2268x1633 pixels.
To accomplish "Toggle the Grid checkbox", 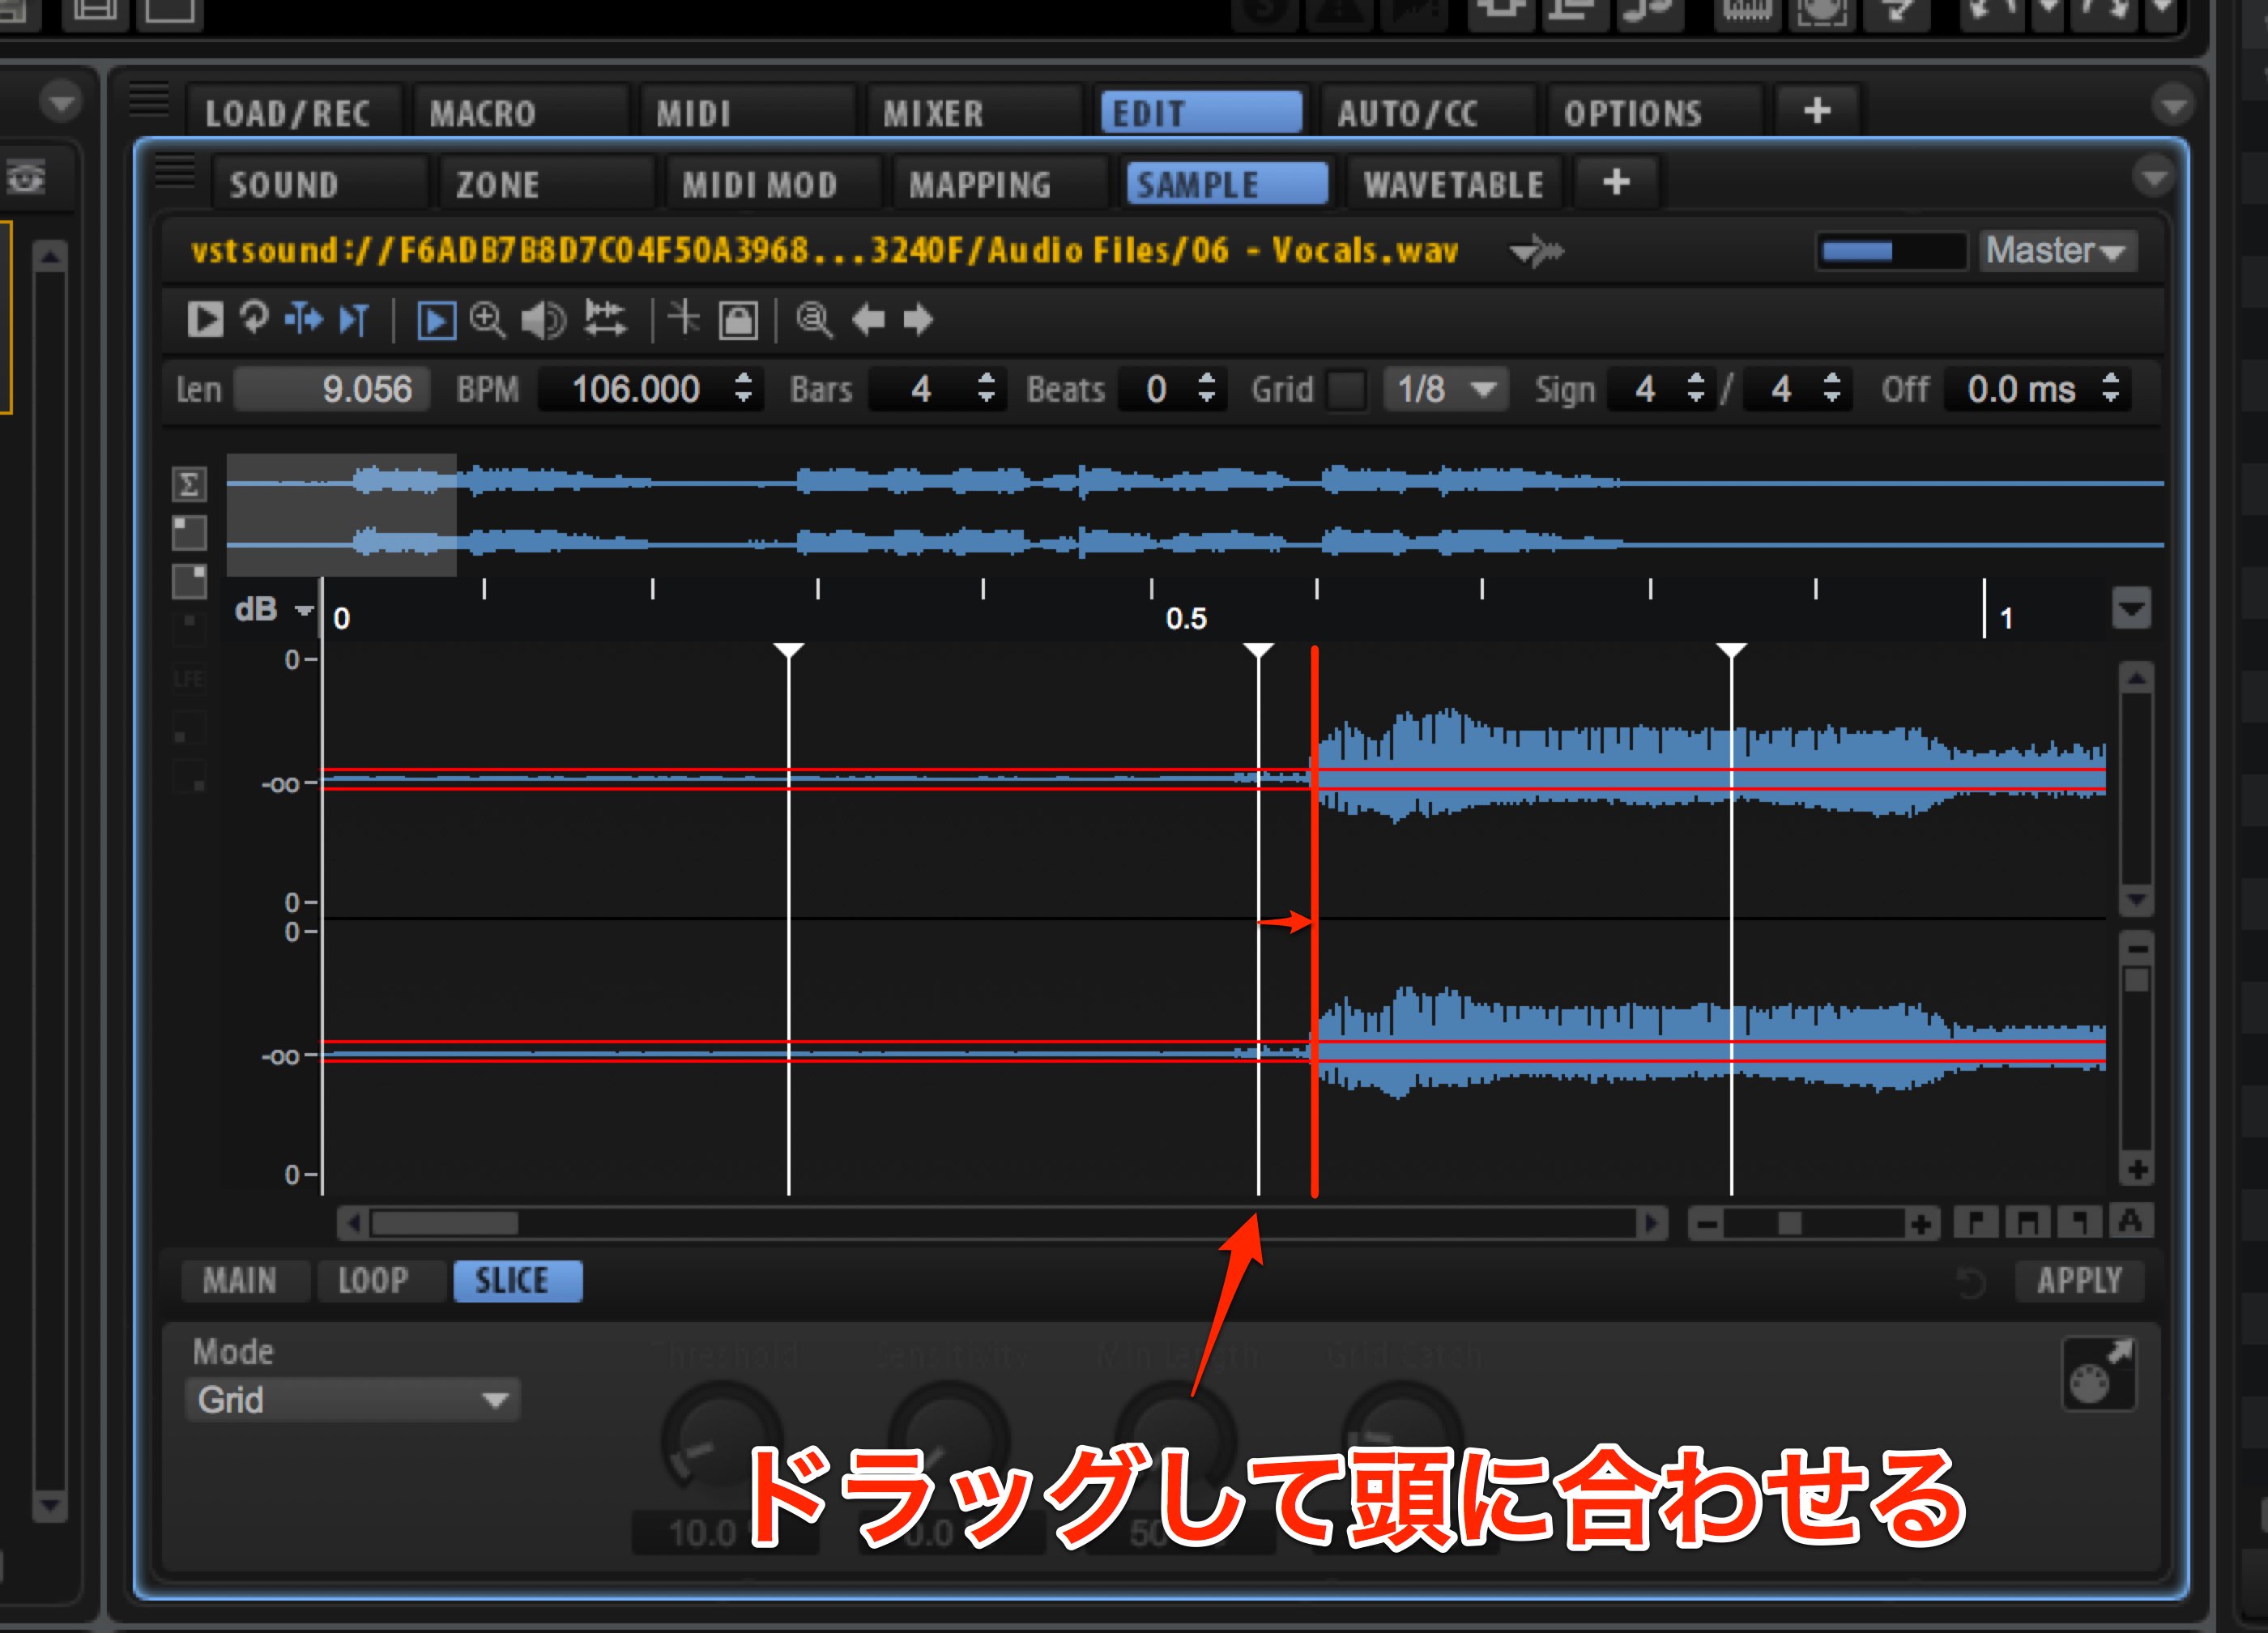I will point(1347,389).
